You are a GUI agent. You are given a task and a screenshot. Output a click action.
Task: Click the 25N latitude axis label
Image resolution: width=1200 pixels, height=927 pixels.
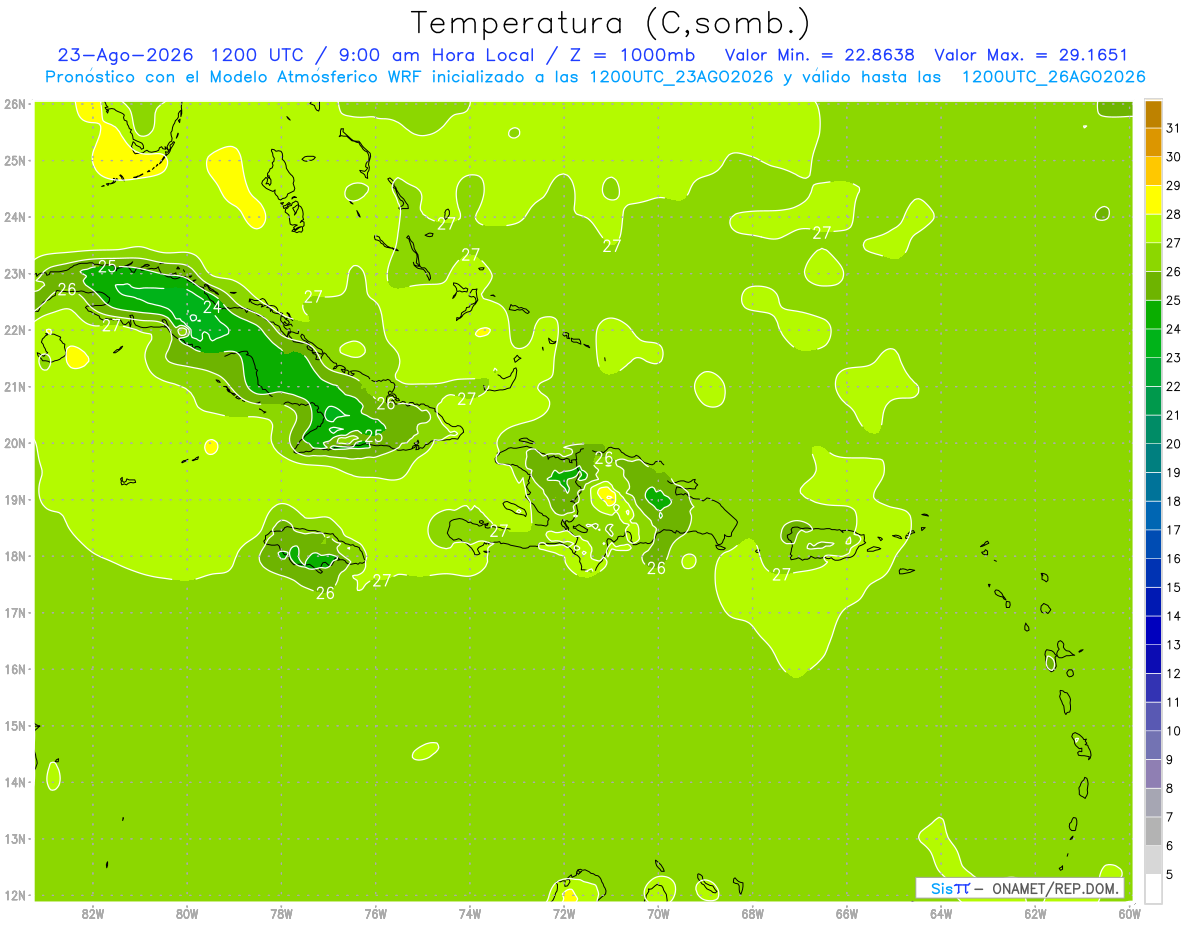click(x=15, y=160)
